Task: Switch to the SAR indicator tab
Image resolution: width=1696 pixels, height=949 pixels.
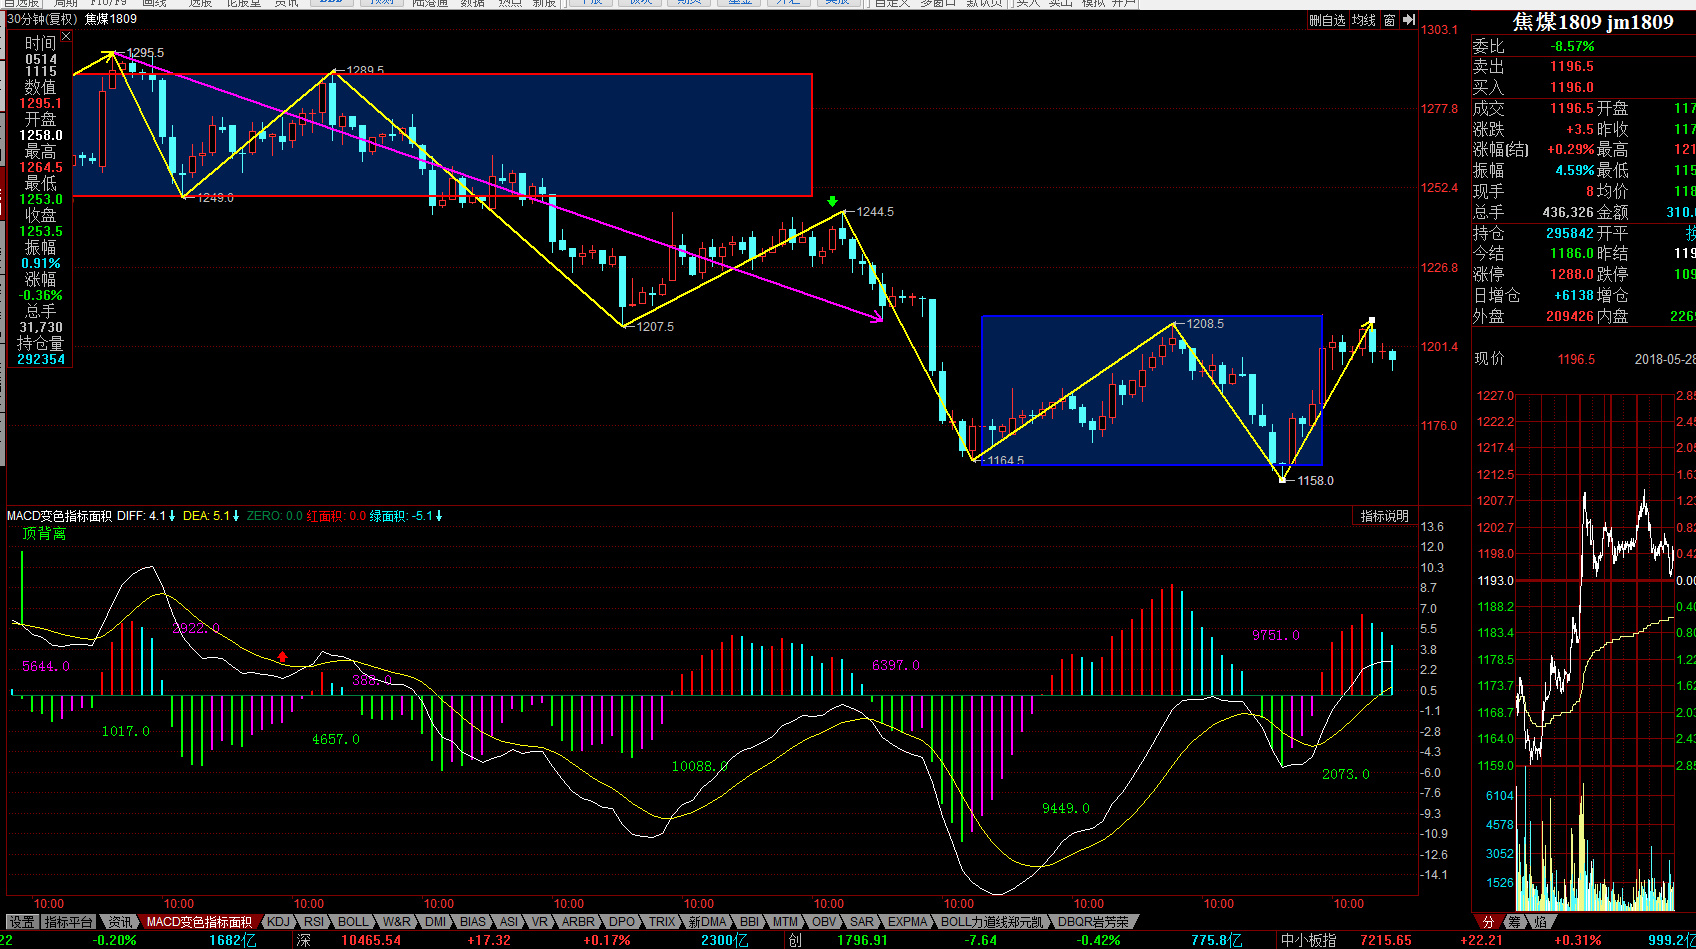Action: [x=862, y=922]
